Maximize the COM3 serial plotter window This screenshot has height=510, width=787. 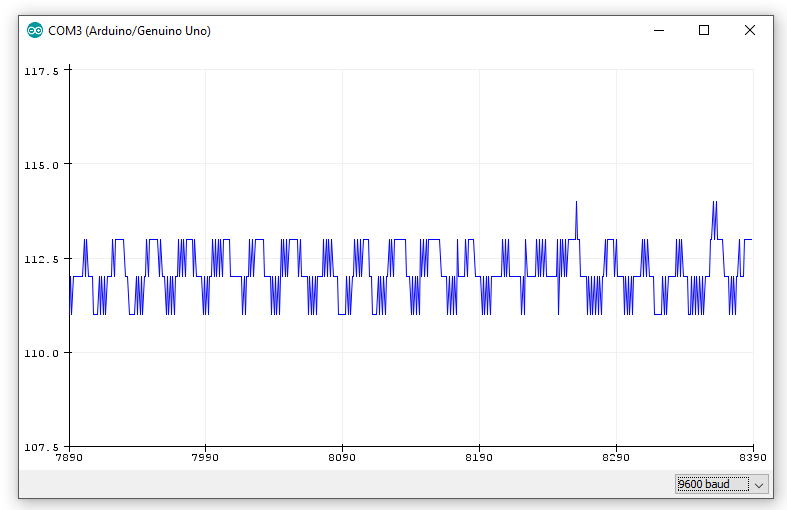click(704, 31)
